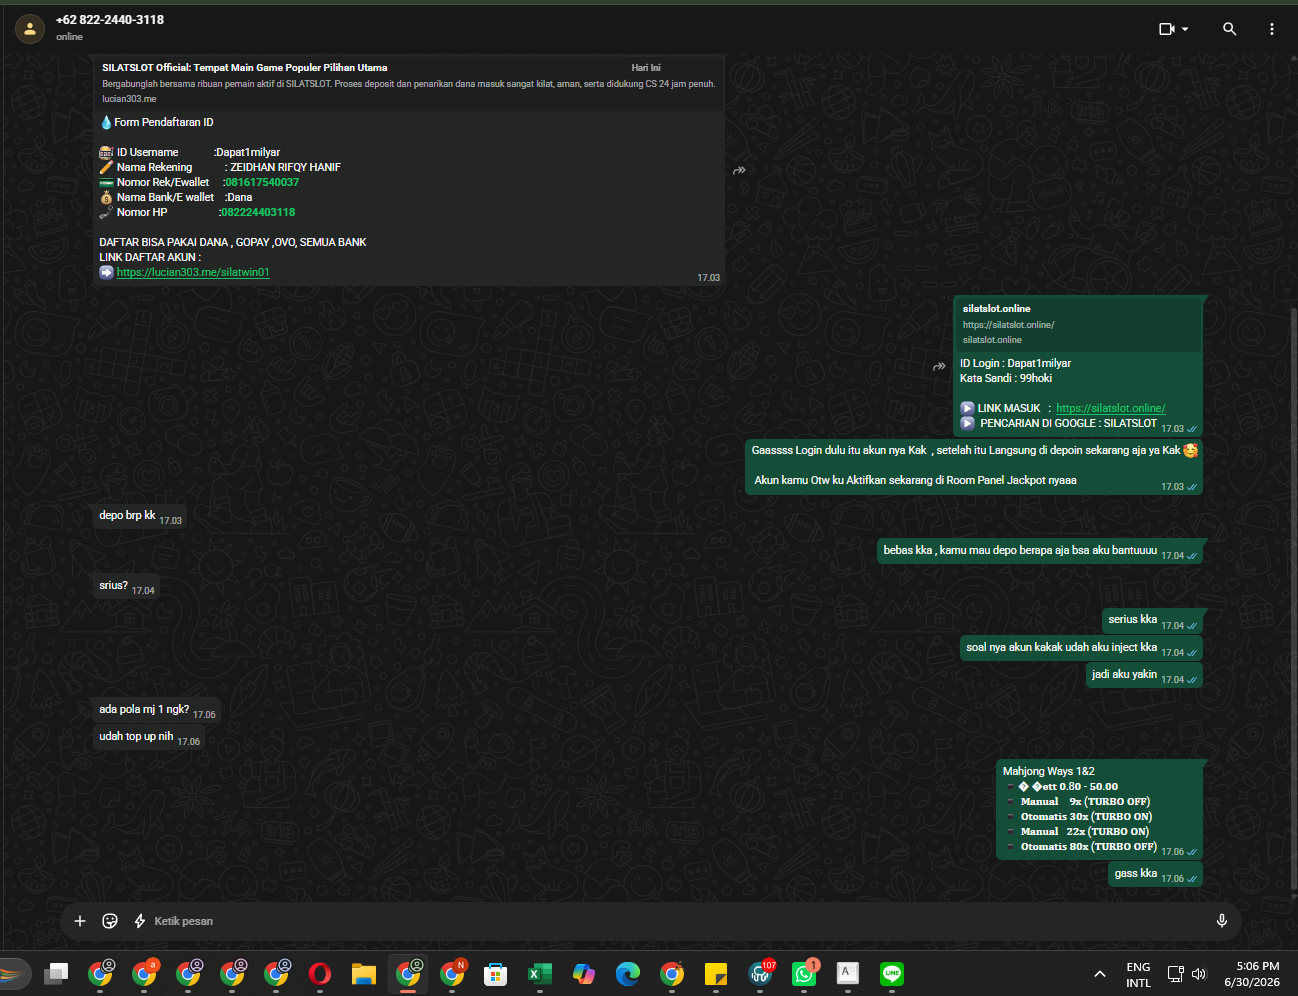
Task: Open the emoji and sticker picker
Action: coord(110,921)
